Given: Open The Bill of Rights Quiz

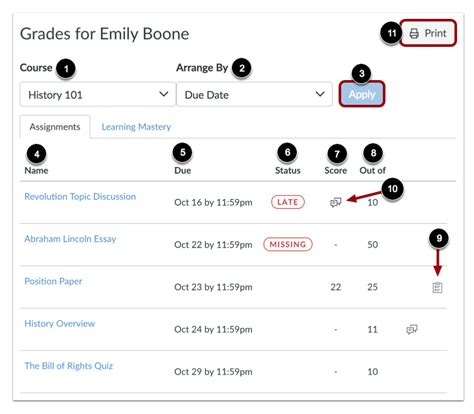Looking at the screenshot, I should (69, 366).
